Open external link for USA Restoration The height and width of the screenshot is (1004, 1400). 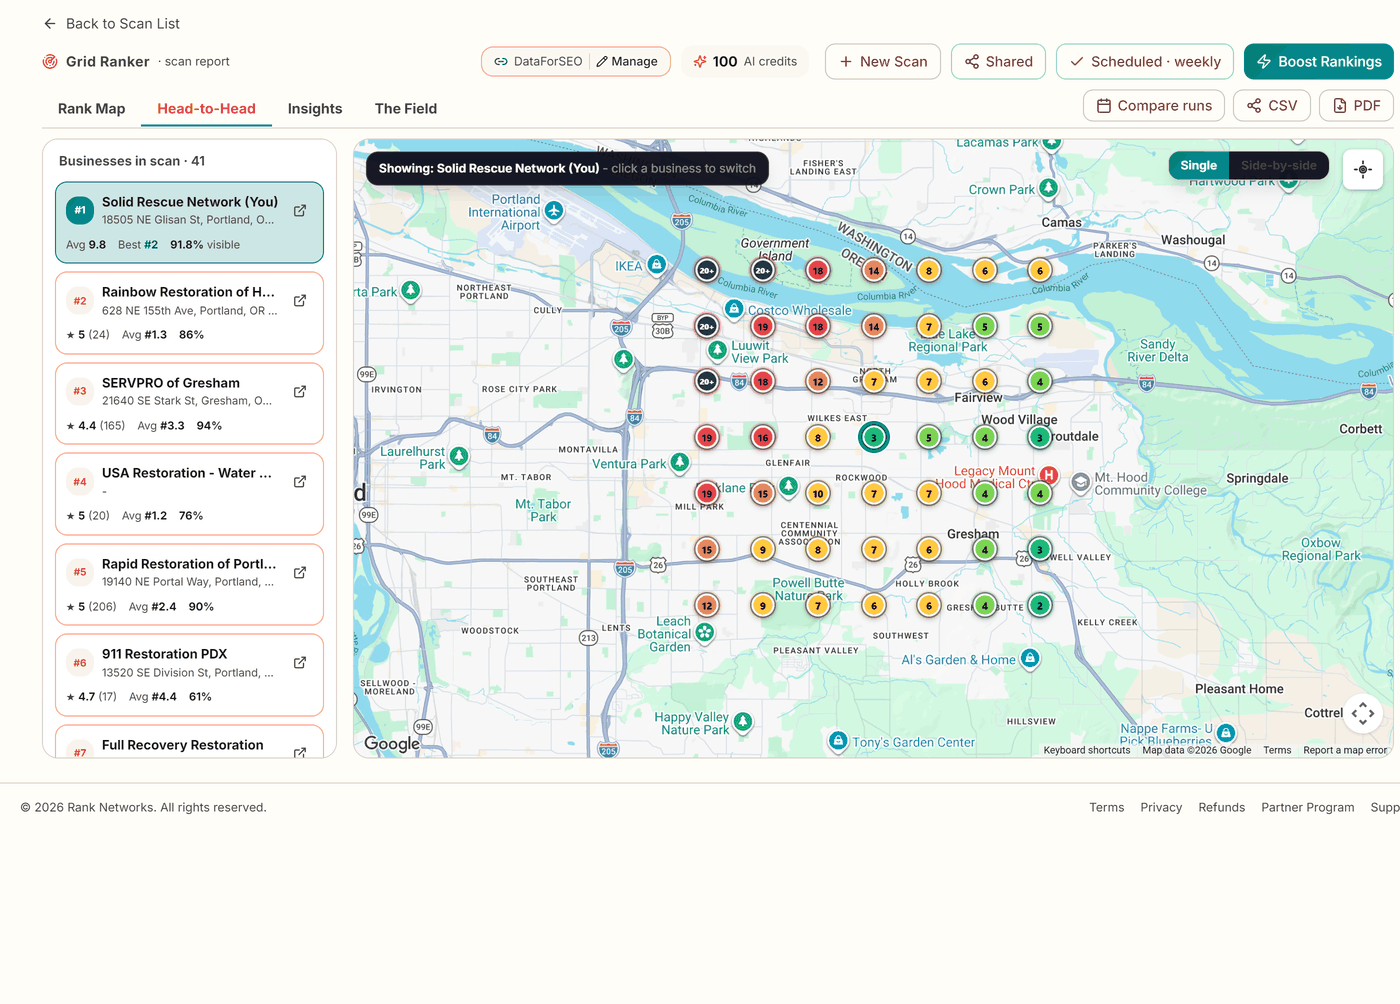(x=300, y=482)
